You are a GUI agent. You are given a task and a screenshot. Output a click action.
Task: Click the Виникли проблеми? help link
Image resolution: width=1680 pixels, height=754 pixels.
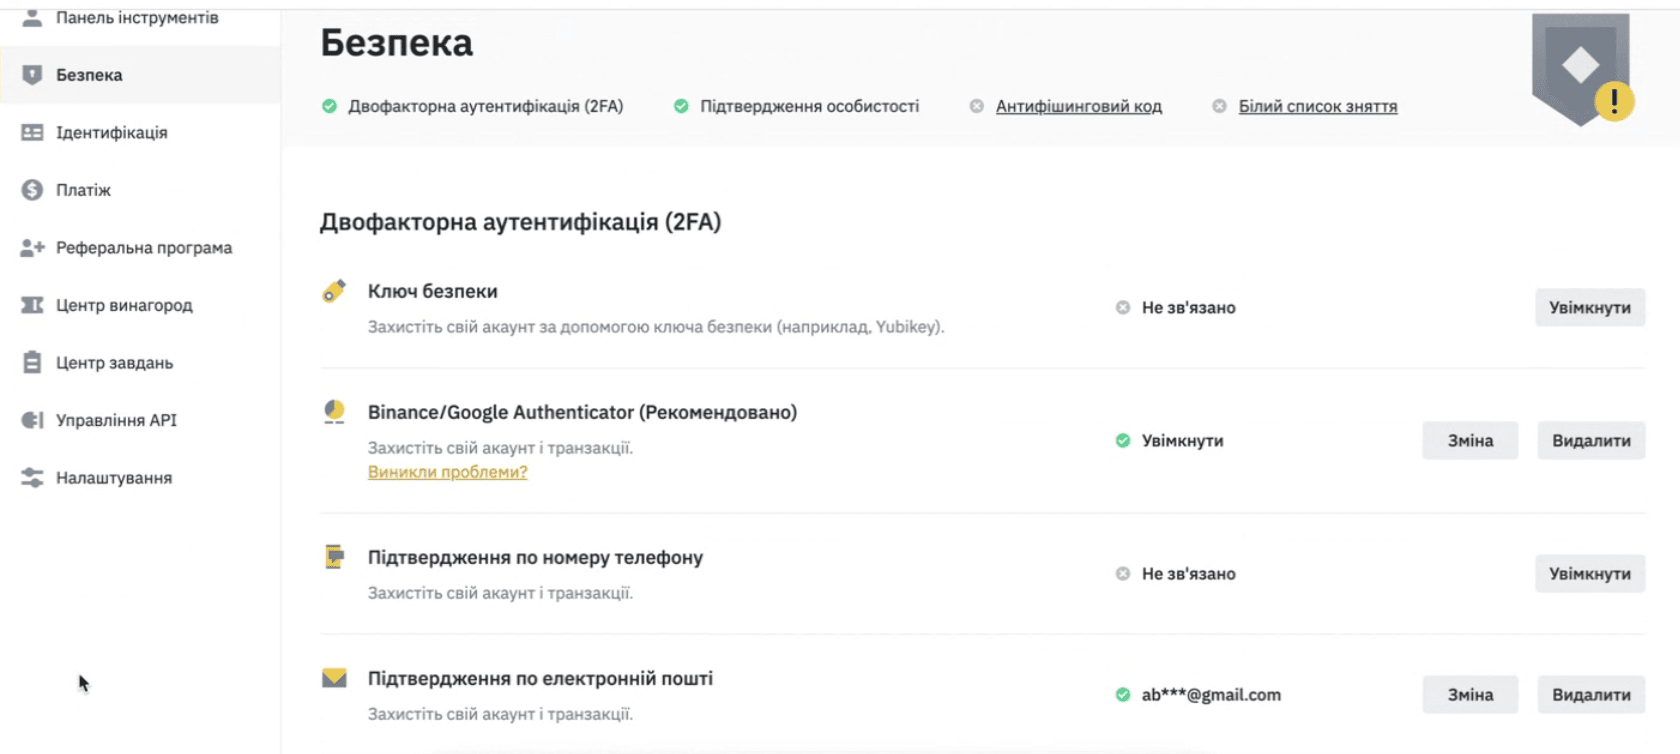pos(447,472)
